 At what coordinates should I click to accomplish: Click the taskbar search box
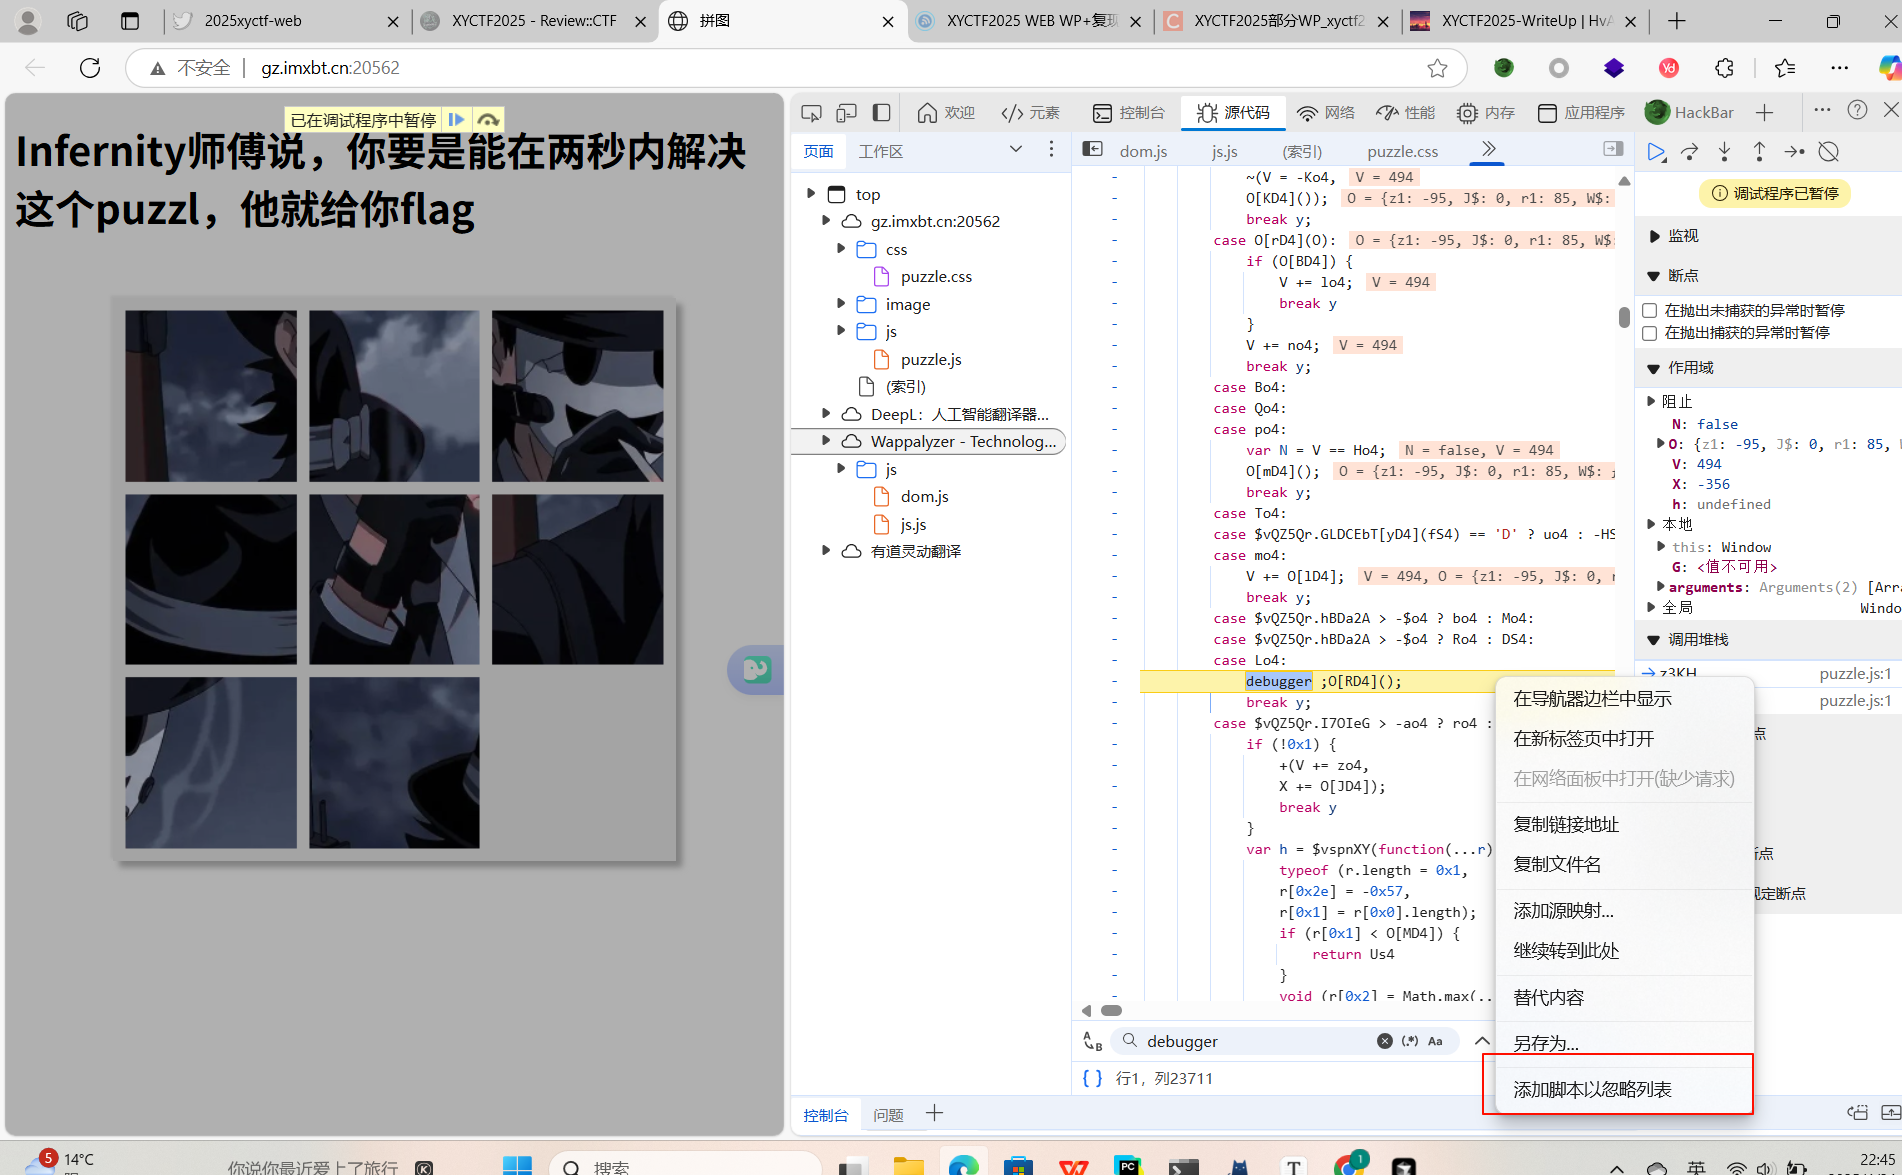[685, 1166]
